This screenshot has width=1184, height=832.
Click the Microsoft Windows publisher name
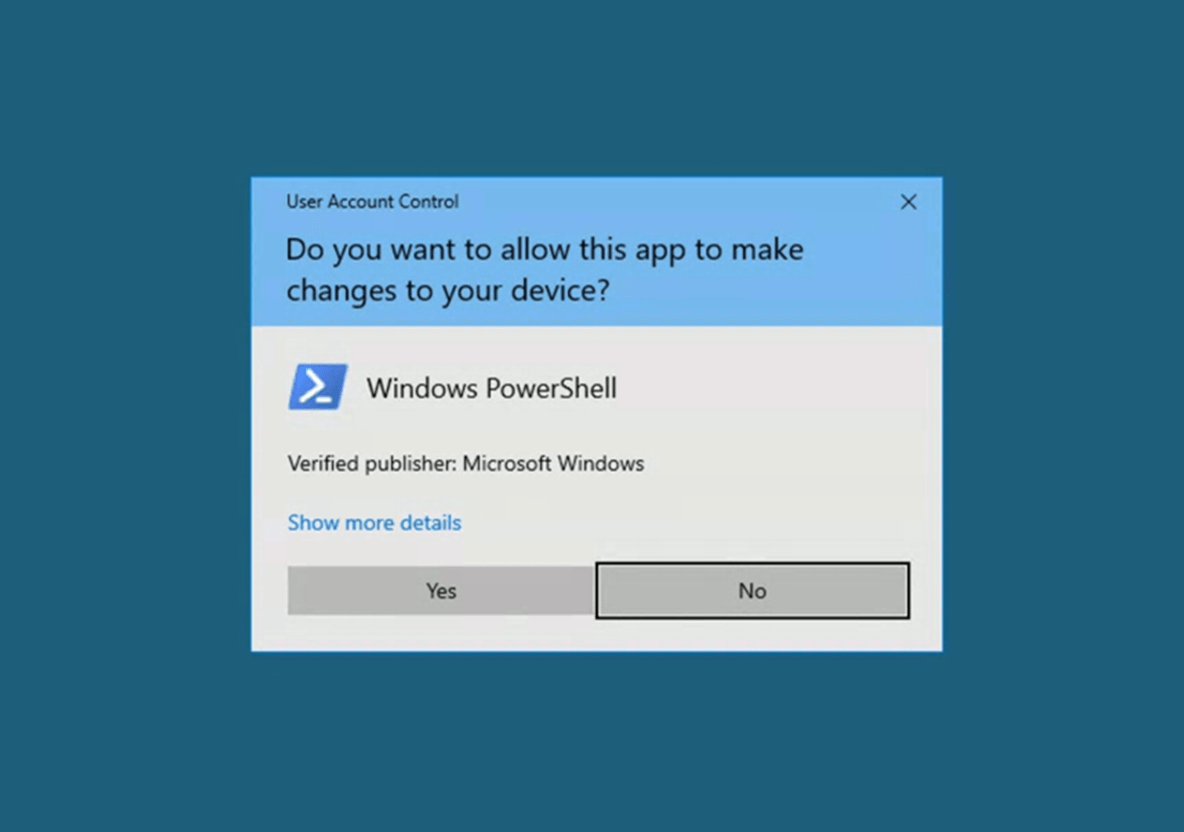click(553, 464)
